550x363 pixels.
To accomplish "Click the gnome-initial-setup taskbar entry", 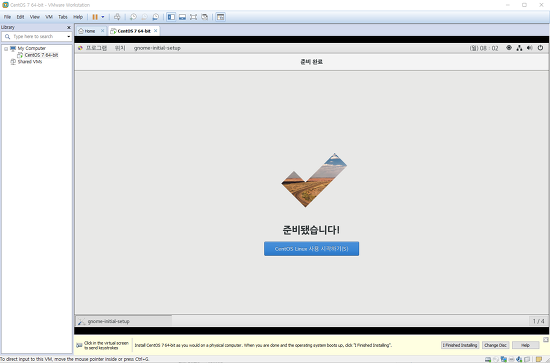I will pos(124,321).
